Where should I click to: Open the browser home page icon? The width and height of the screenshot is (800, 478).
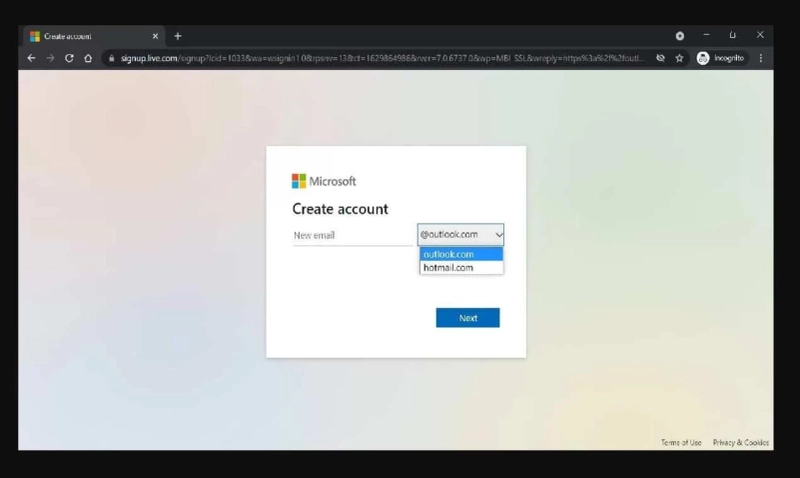click(88, 58)
